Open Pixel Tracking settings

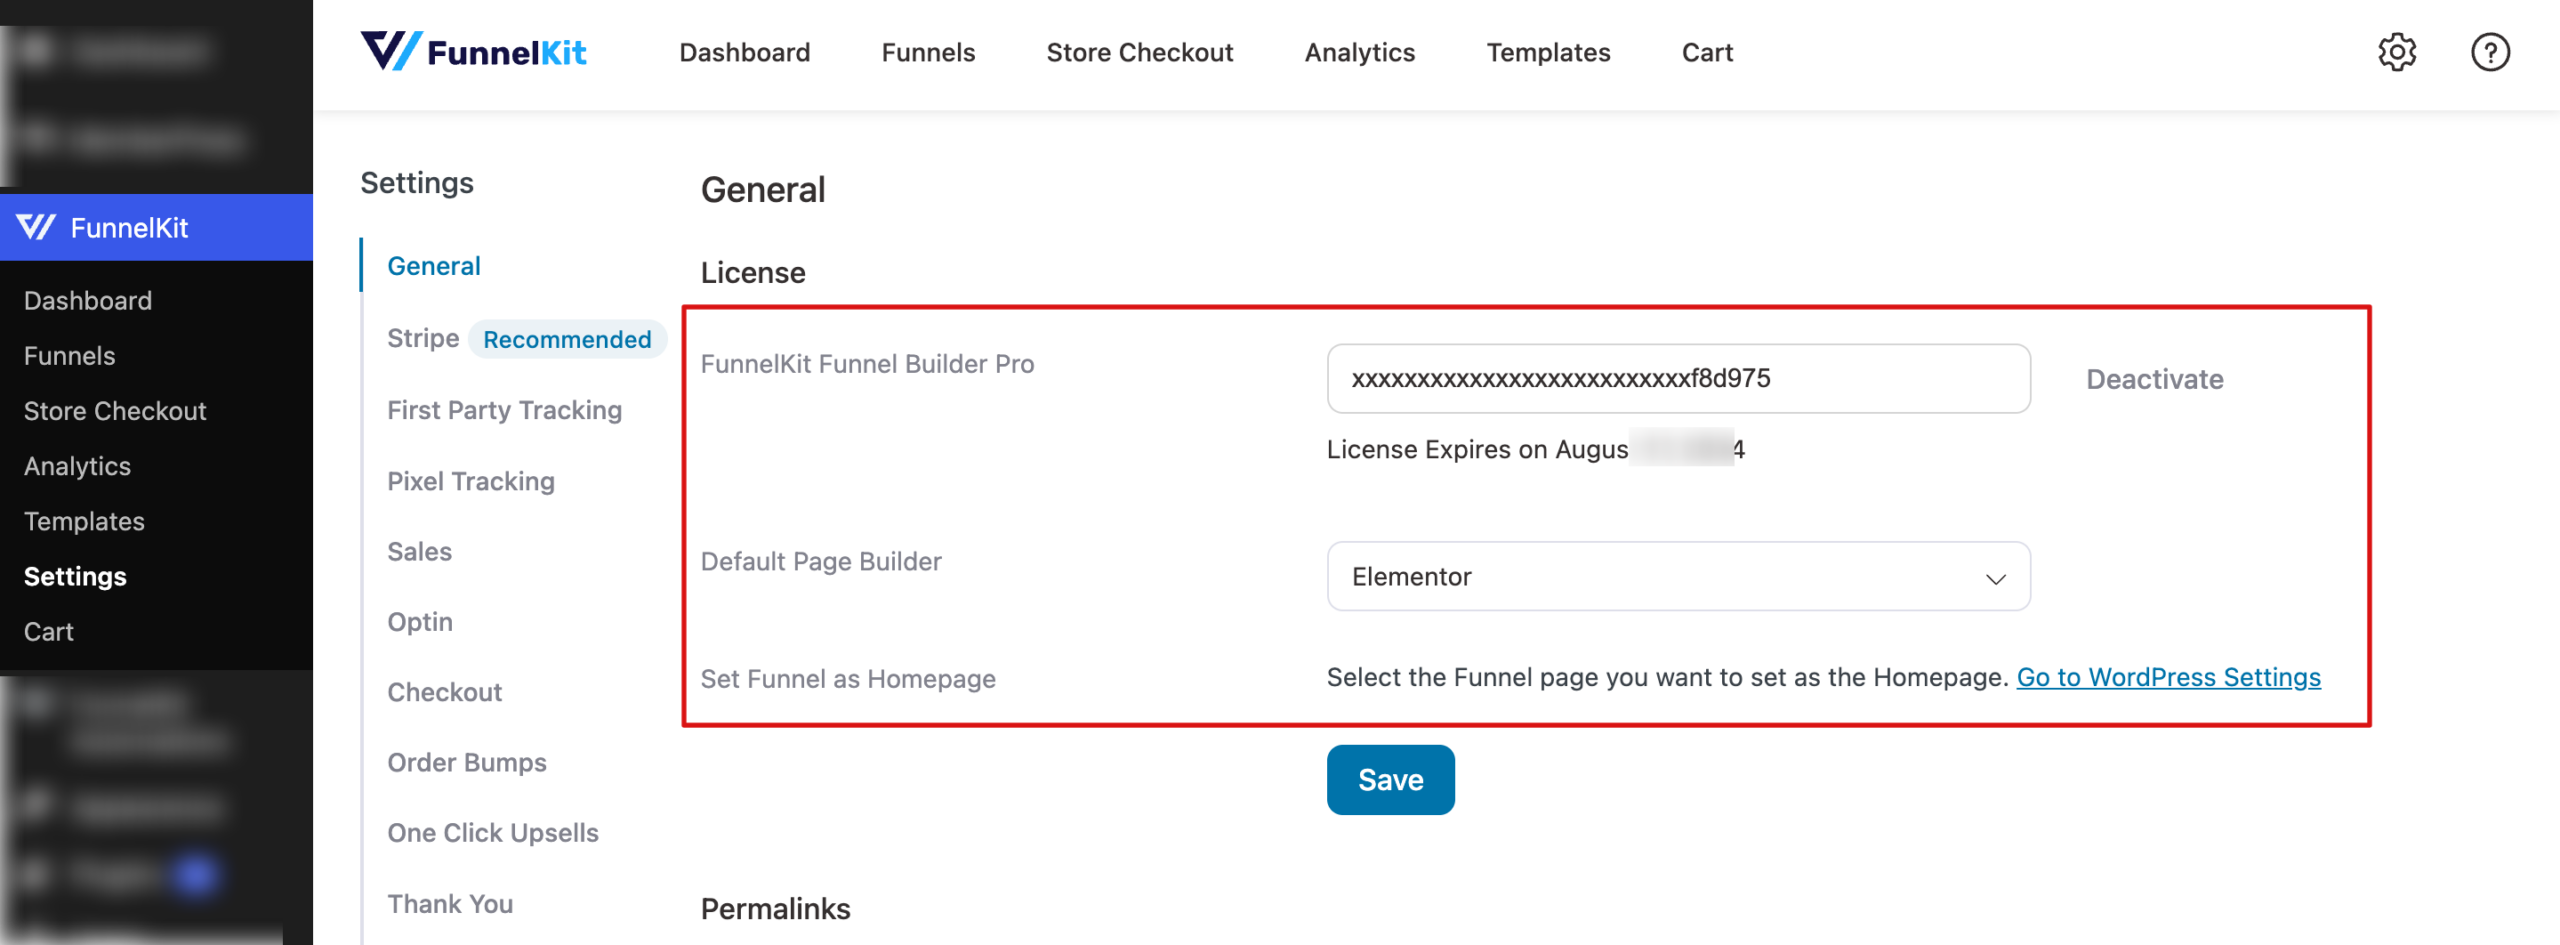coord(470,481)
